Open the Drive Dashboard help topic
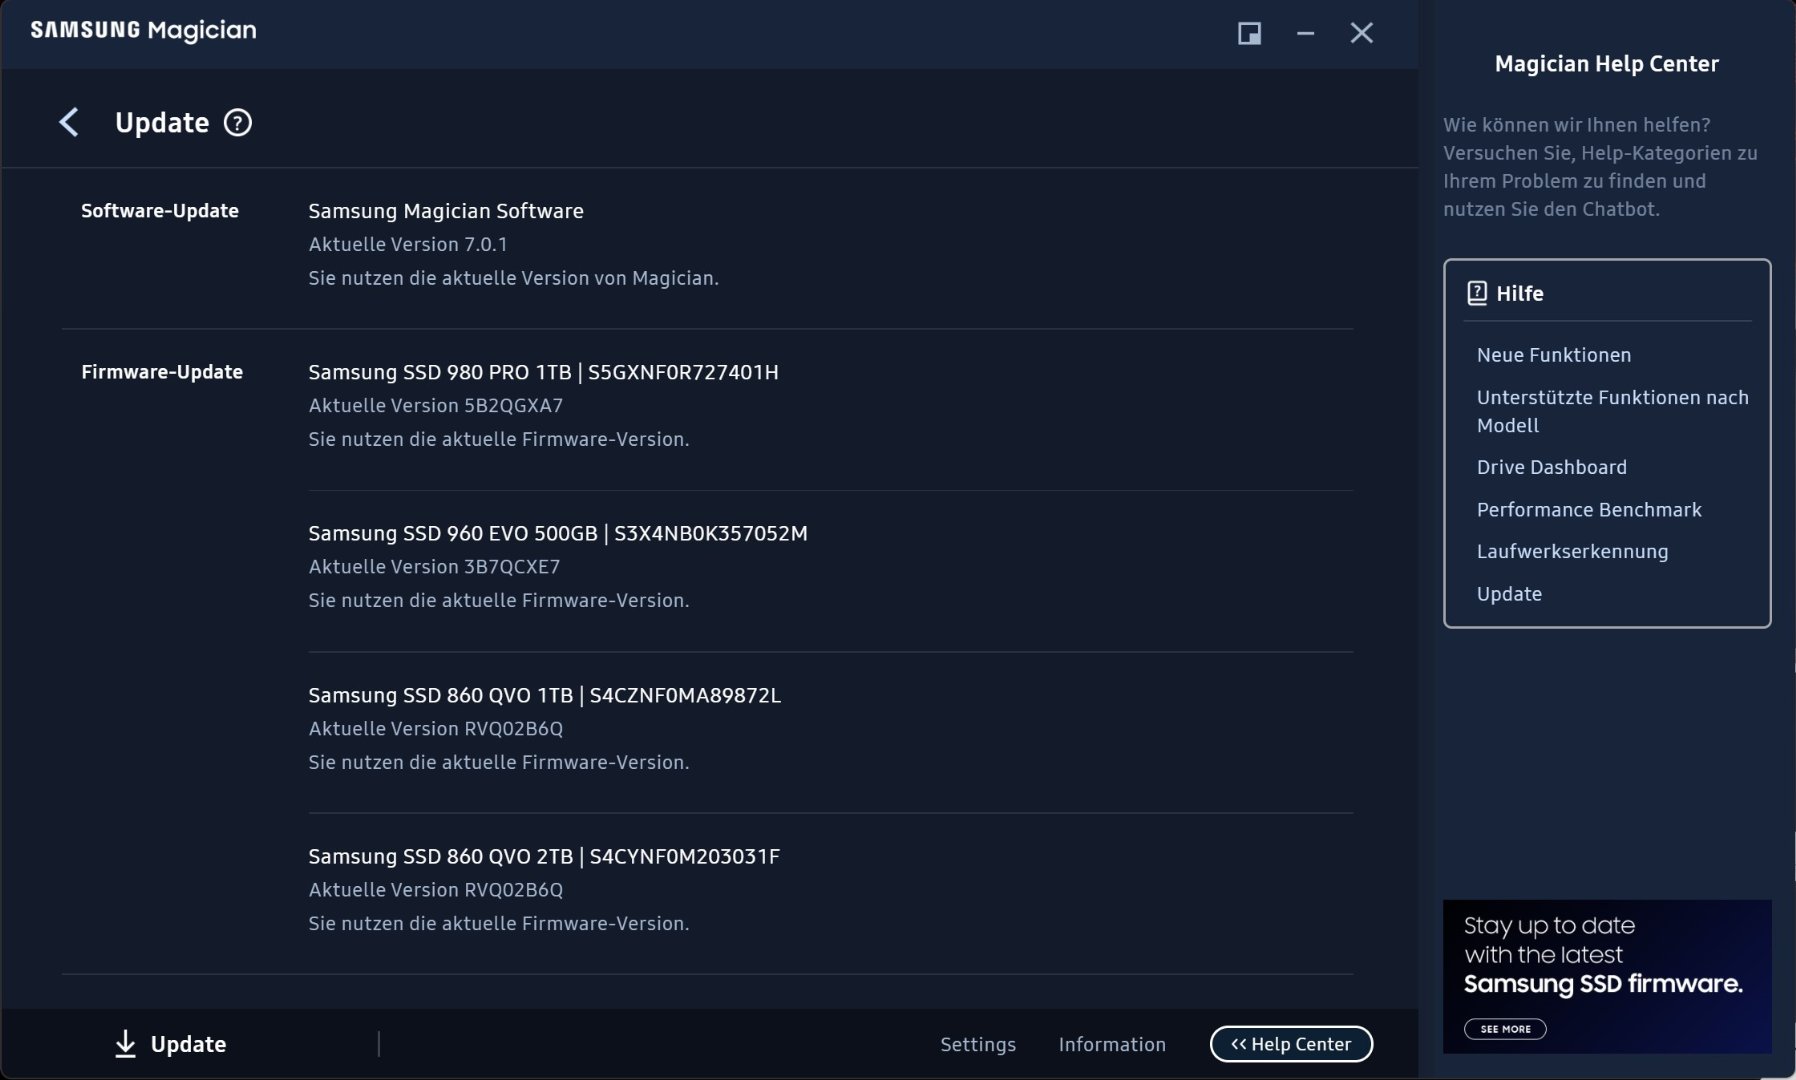Screen dimensions: 1796x1080 pos(1552,467)
